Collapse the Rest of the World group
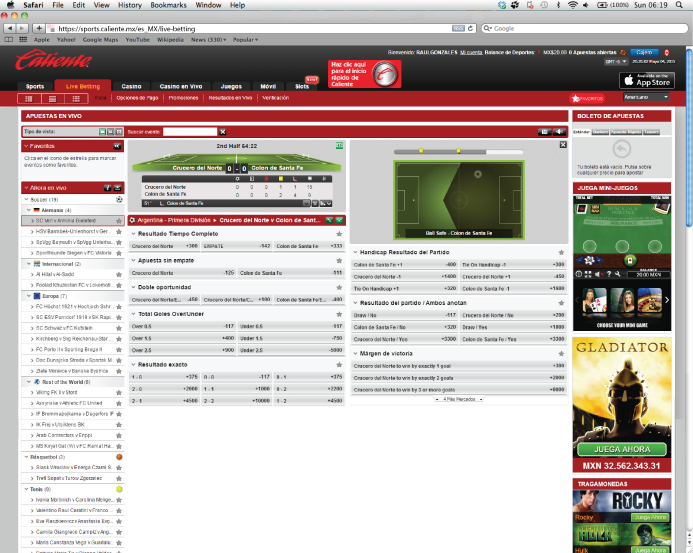The height and width of the screenshot is (553, 693). coord(29,381)
